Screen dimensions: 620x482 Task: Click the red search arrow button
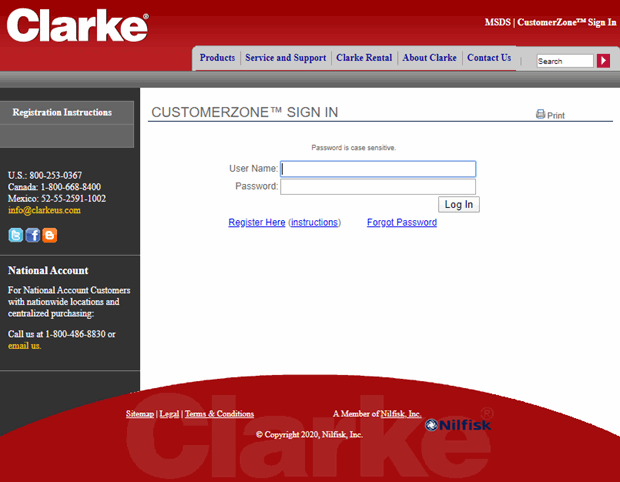point(603,61)
